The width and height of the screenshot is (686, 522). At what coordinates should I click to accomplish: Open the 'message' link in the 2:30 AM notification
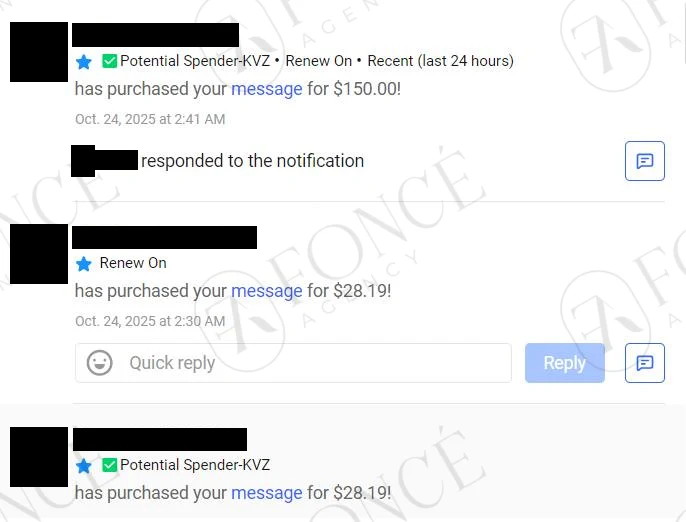[266, 291]
